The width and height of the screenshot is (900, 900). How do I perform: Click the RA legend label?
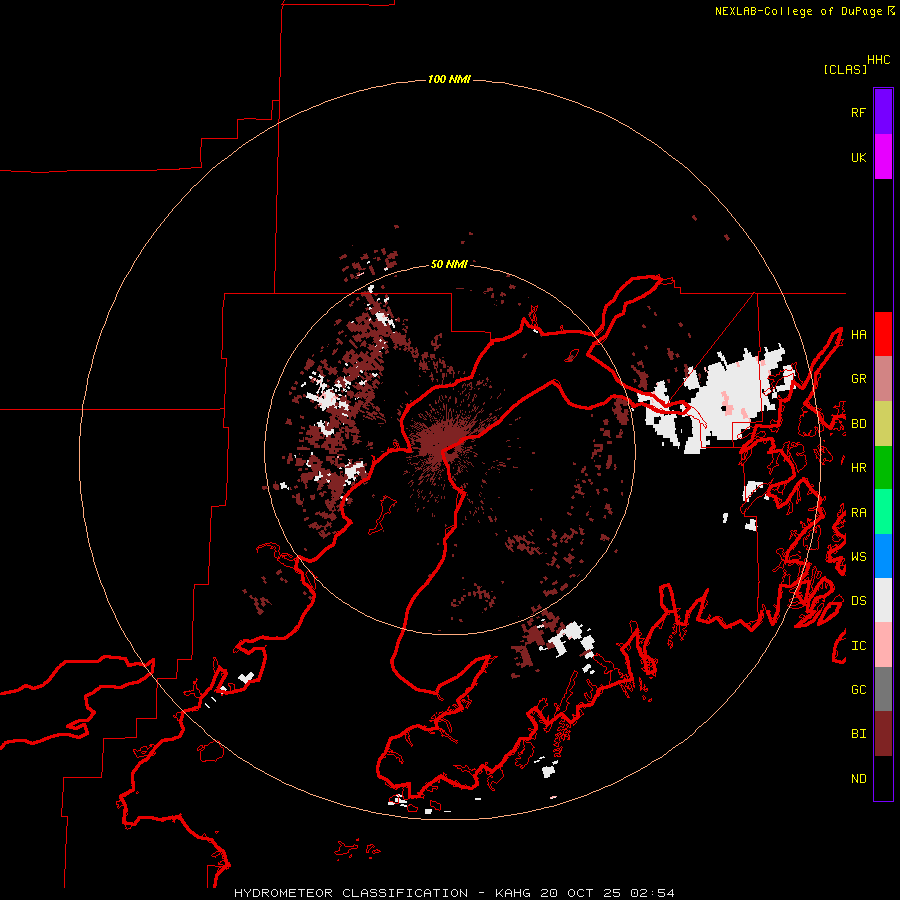[858, 513]
